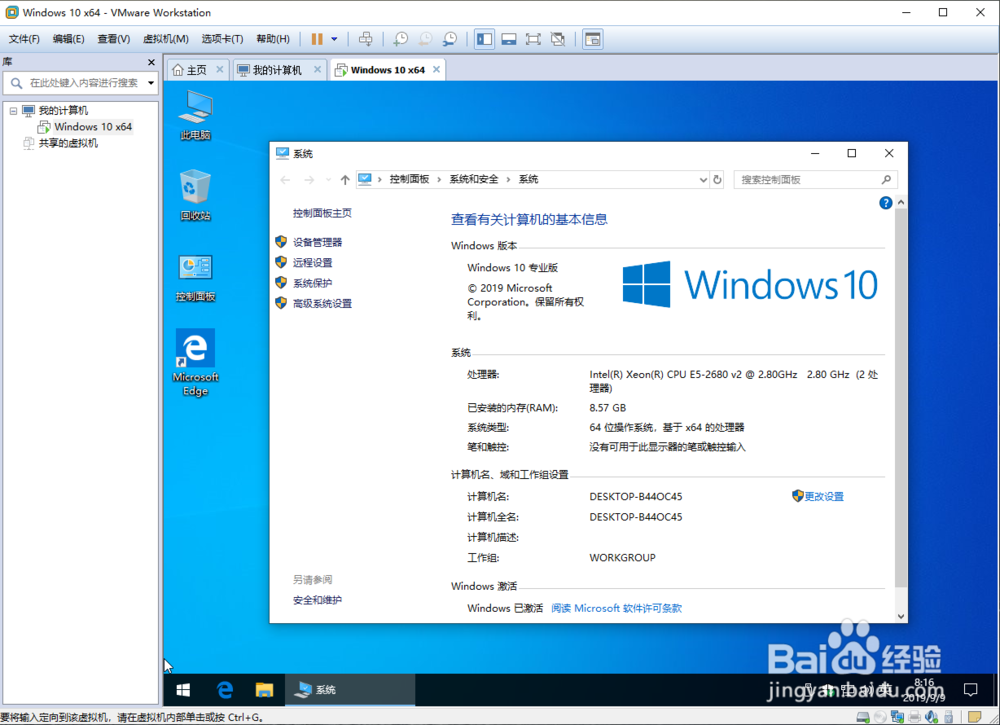1000x725 pixels.
Task: Open 设备管理器 from the left pane
Action: 318,242
